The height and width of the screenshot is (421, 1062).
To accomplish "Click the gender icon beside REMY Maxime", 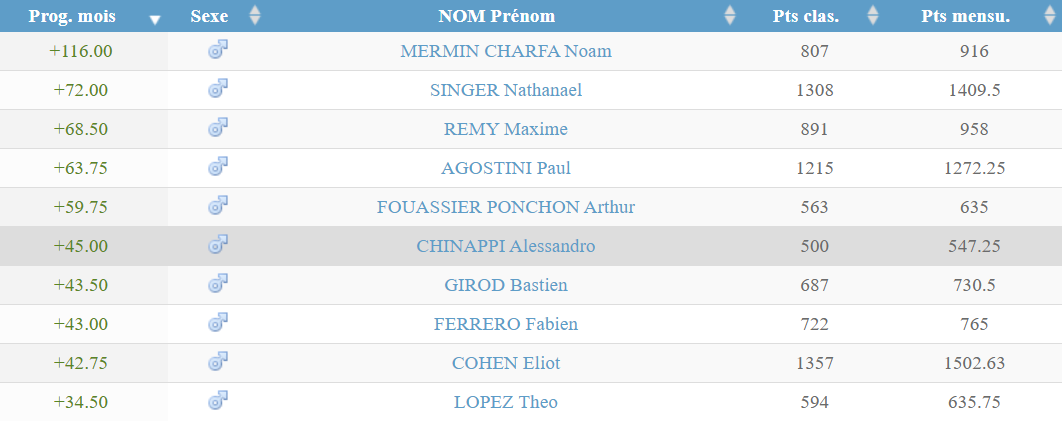I will [x=217, y=127].
